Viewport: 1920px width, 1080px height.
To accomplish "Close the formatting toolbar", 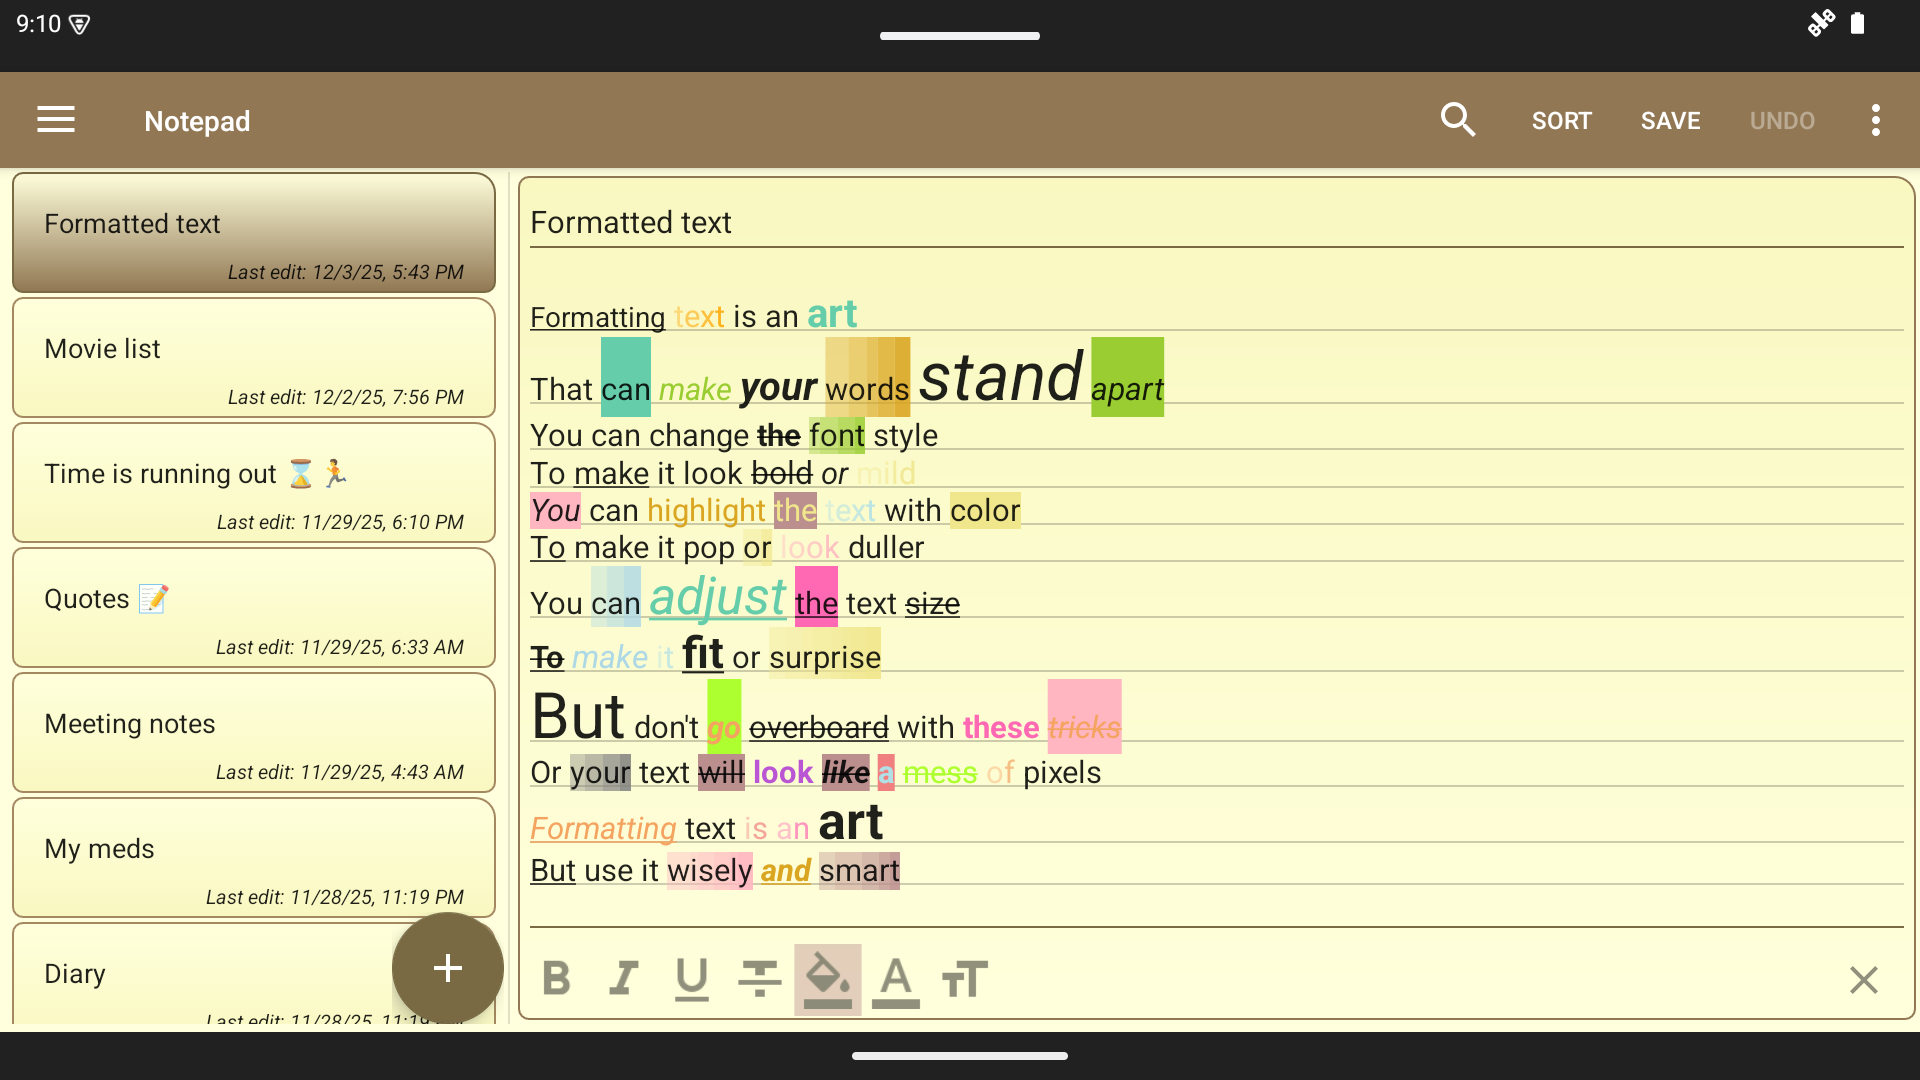I will pyautogui.click(x=1863, y=979).
